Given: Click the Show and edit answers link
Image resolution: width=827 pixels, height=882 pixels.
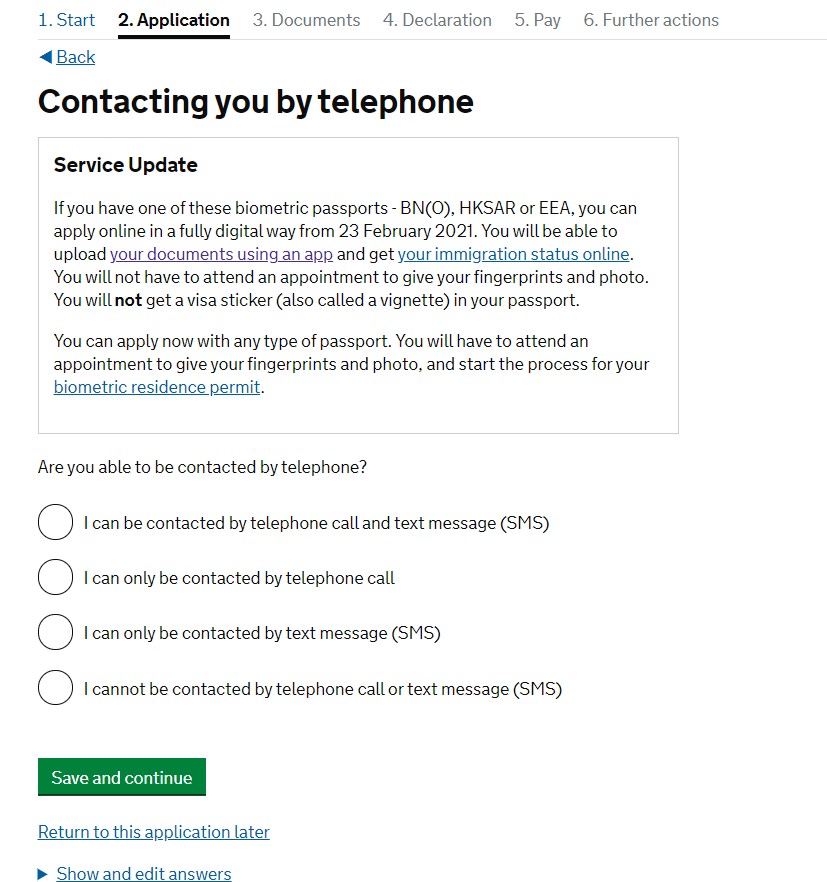Looking at the screenshot, I should pyautogui.click(x=144, y=874).
